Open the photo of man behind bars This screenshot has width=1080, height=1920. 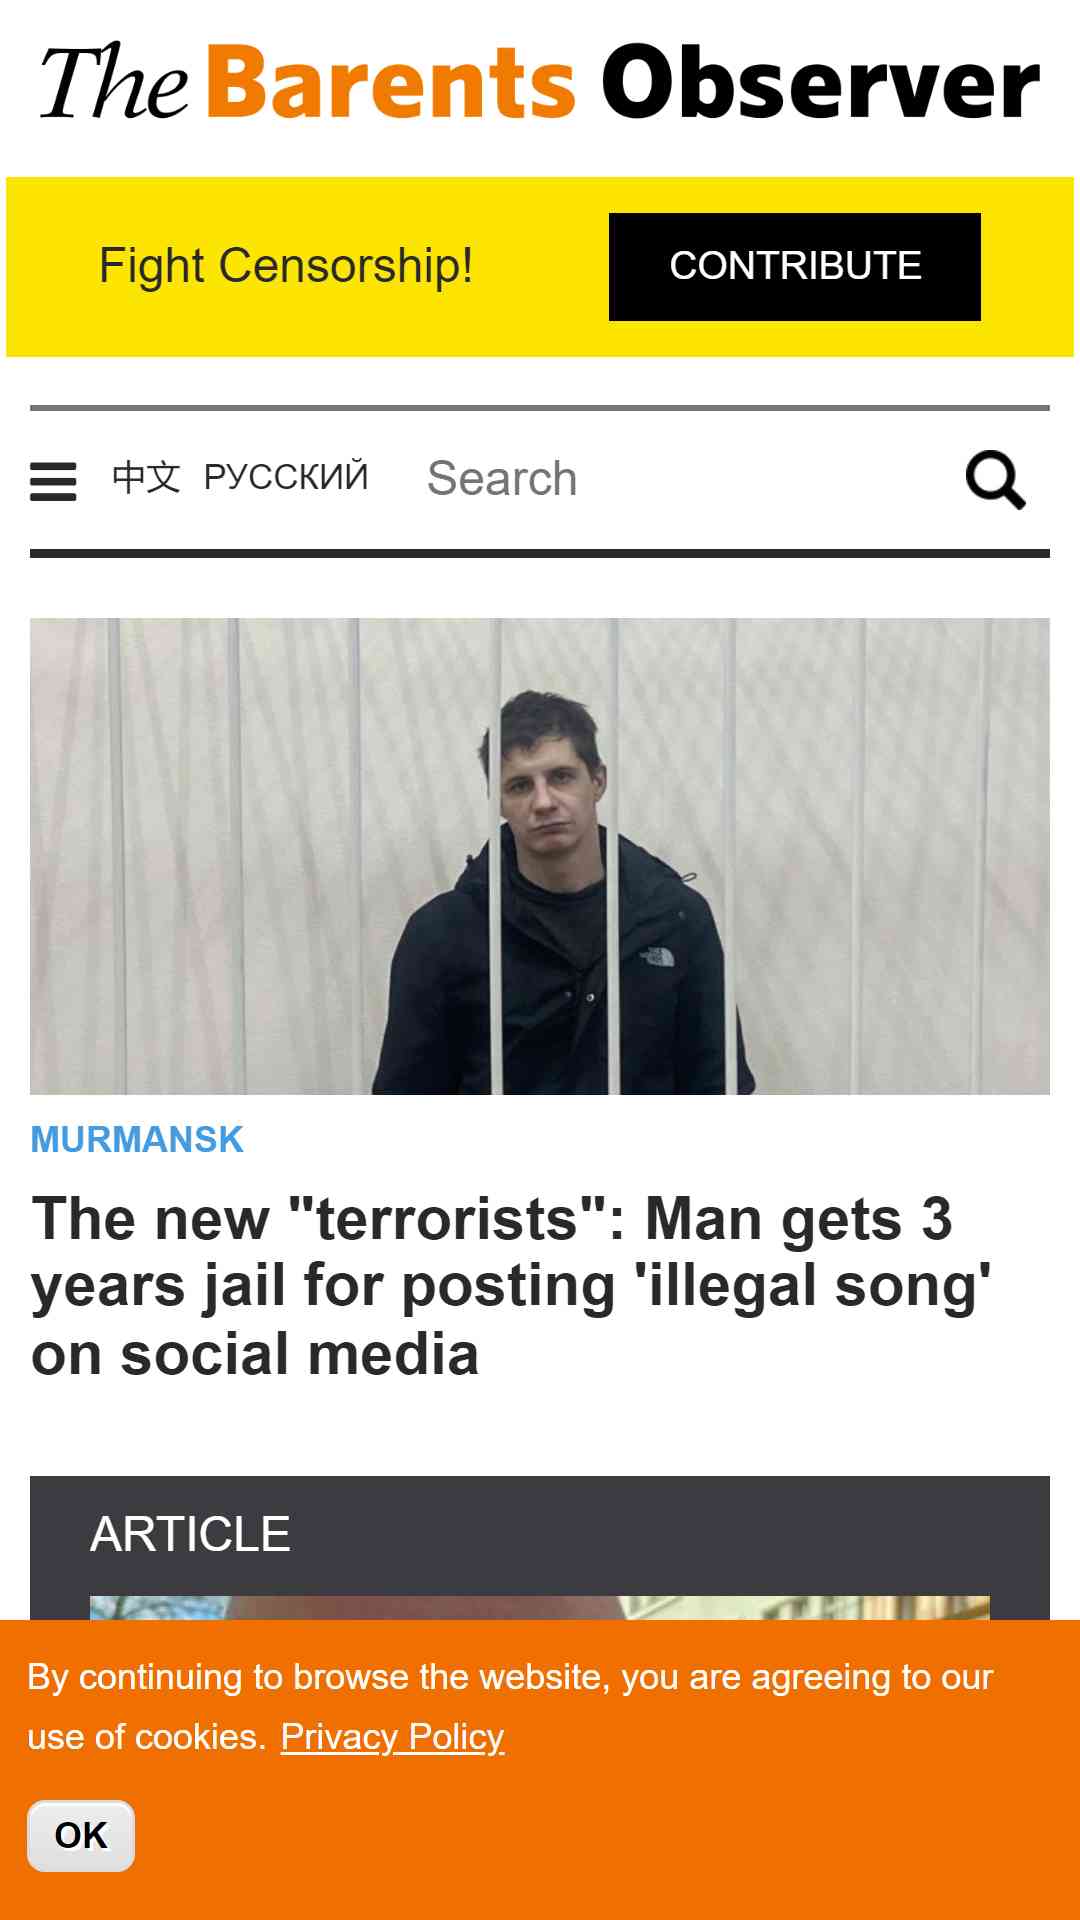coord(540,856)
